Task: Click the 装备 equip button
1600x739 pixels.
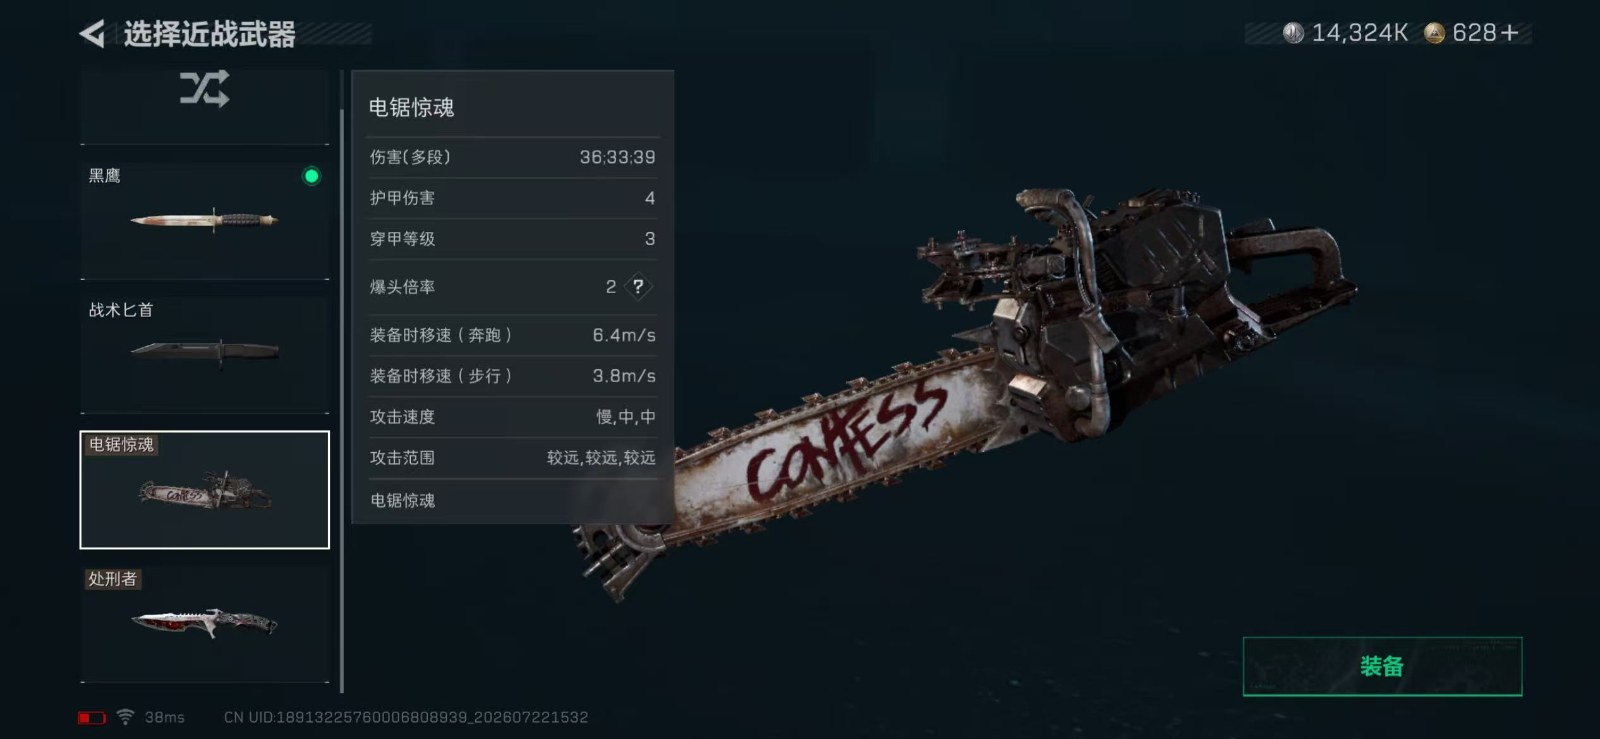Action: [x=1382, y=666]
